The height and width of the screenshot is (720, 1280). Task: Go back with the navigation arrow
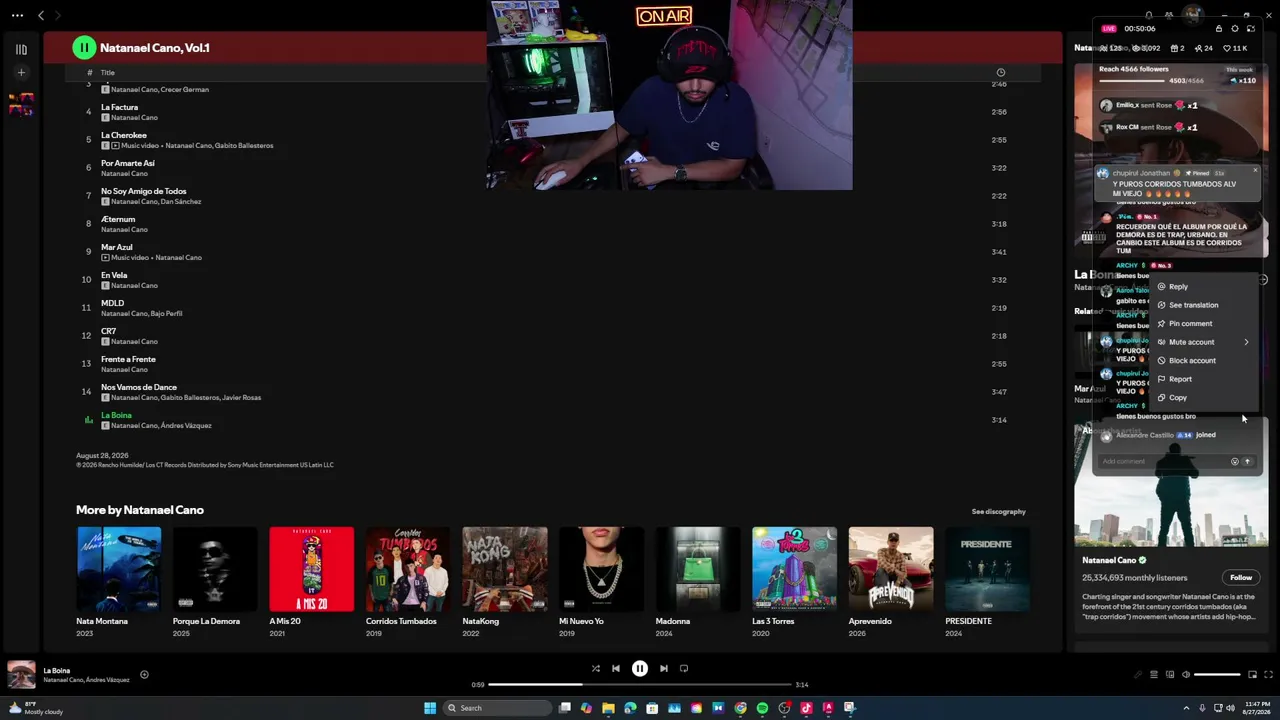pyautogui.click(x=41, y=16)
